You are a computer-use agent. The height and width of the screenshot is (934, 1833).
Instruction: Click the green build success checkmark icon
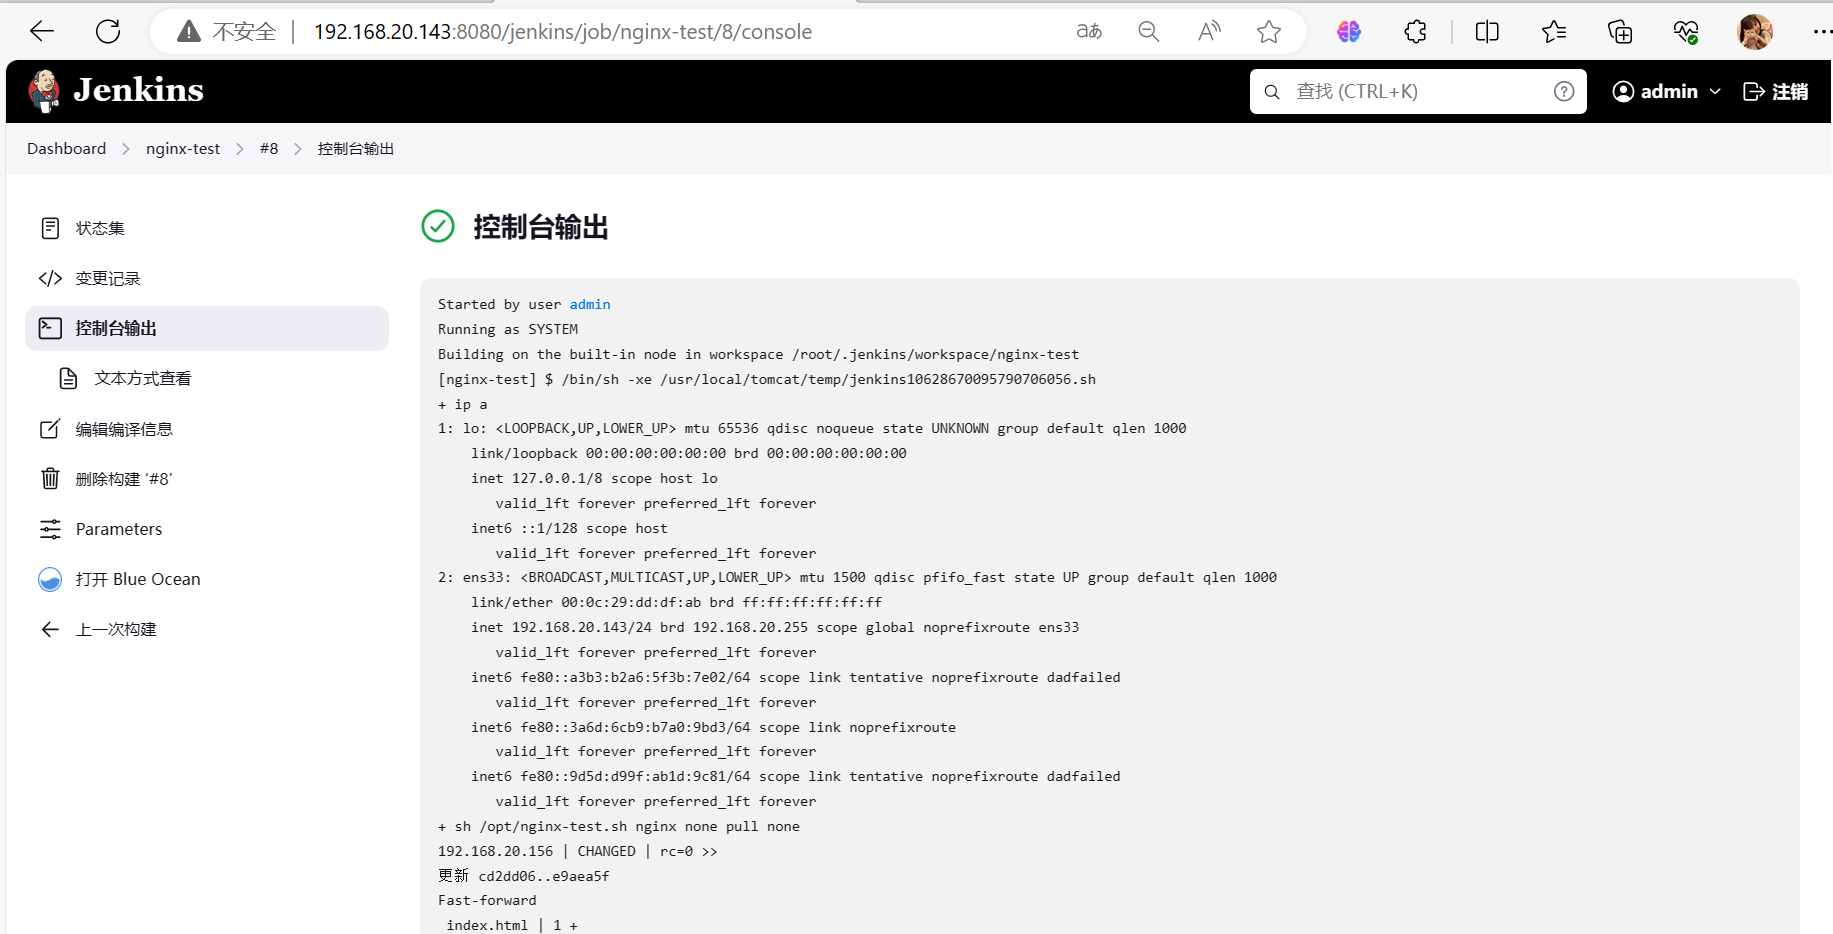point(438,226)
